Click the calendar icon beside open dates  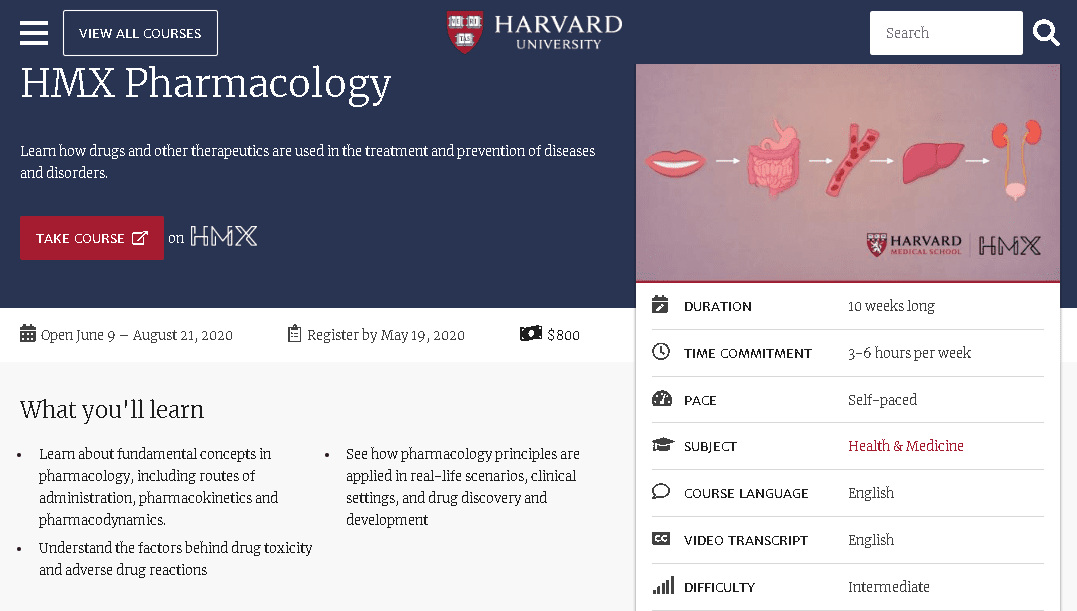pos(27,334)
